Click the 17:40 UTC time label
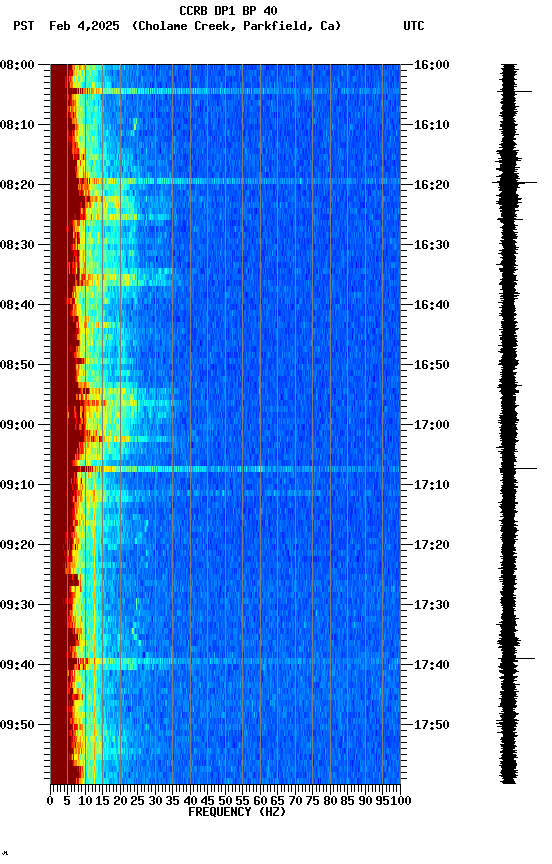The height and width of the screenshot is (864, 552). pos(432,665)
